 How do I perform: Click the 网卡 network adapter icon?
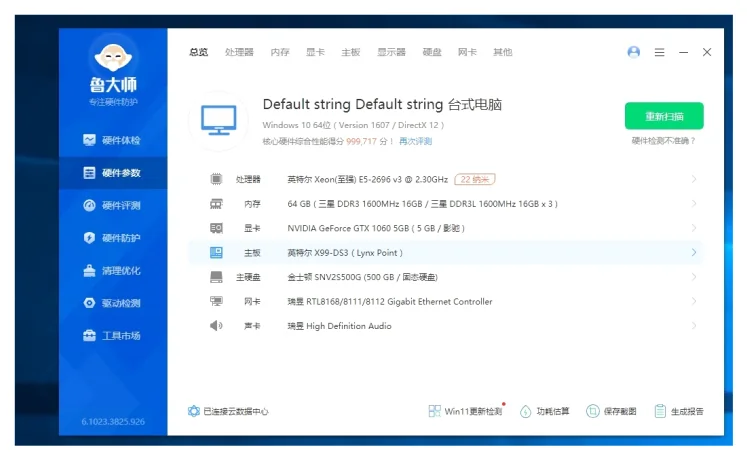pyautogui.click(x=216, y=301)
